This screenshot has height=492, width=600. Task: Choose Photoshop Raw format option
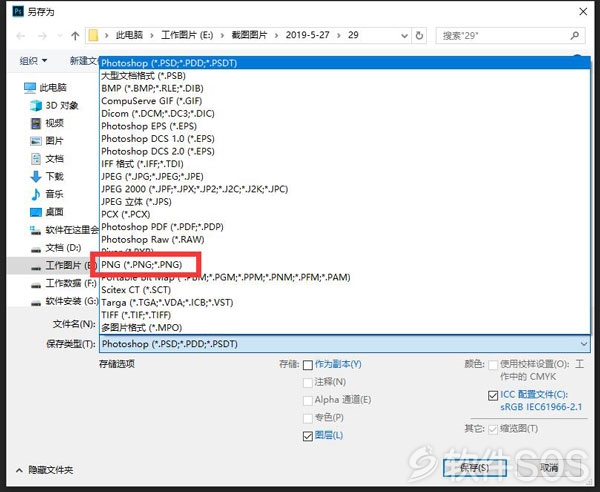click(345, 239)
